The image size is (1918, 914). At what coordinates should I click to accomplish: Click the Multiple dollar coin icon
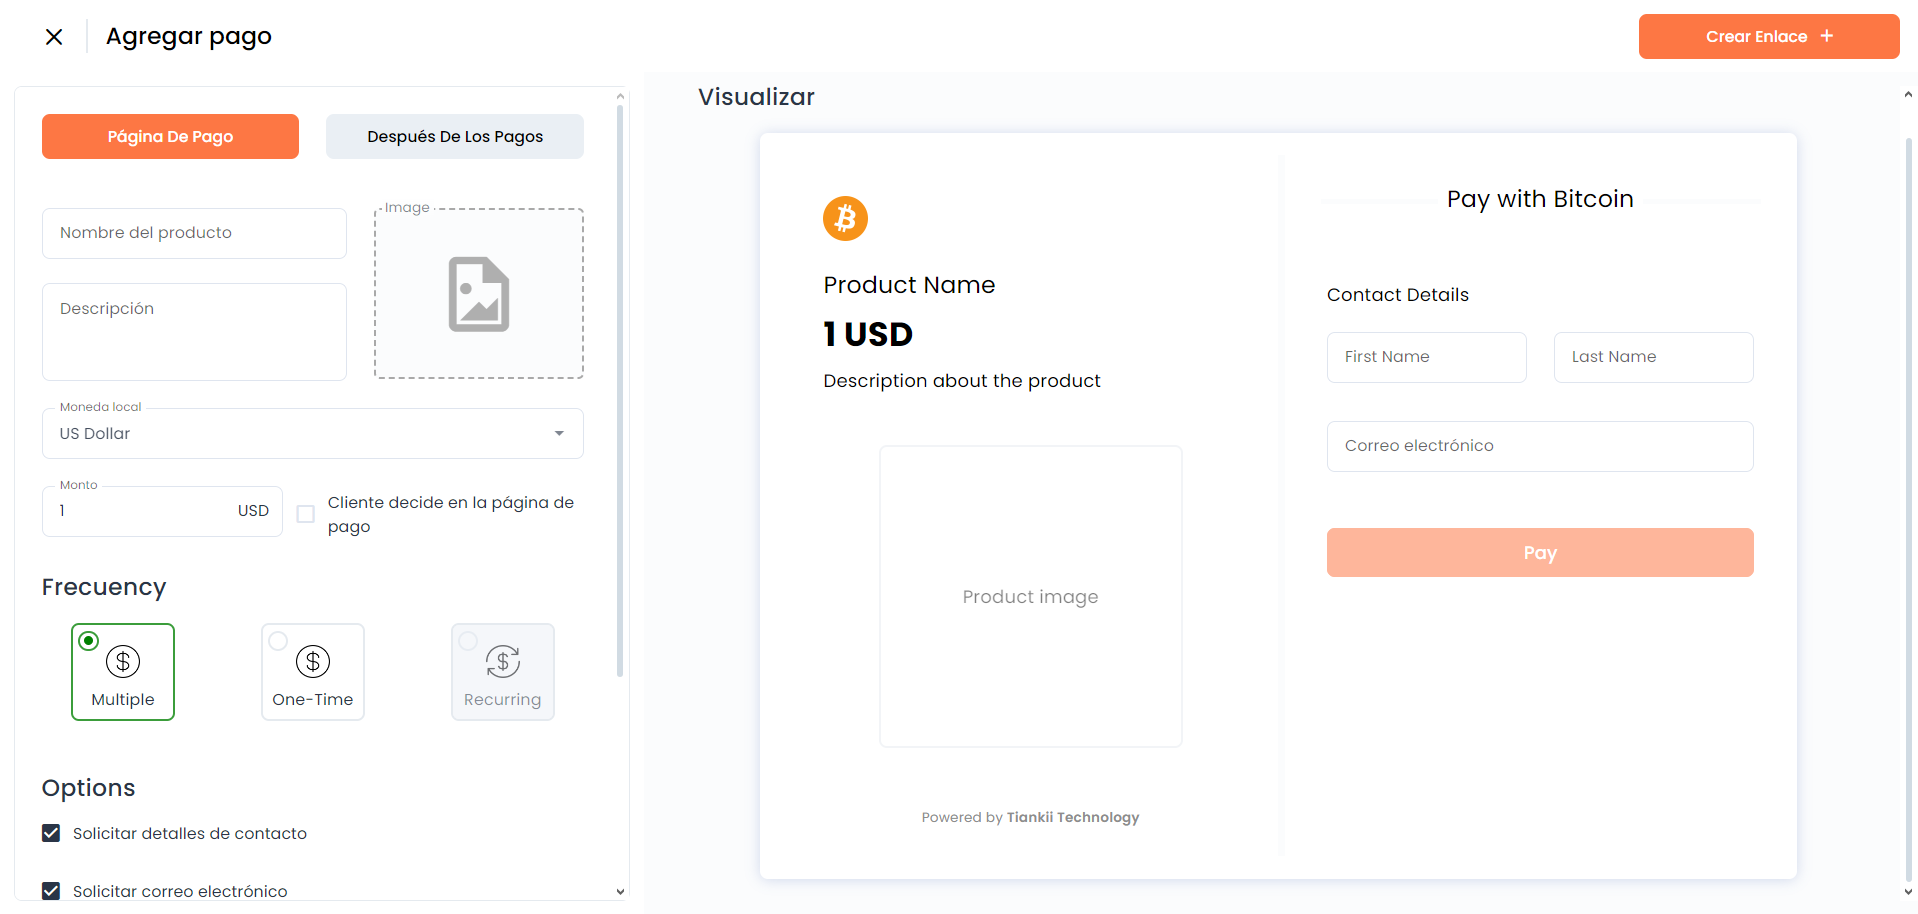click(123, 661)
